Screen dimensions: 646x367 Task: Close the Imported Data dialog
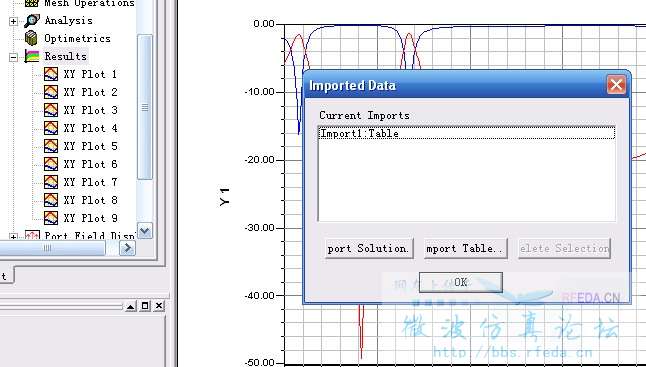616,85
